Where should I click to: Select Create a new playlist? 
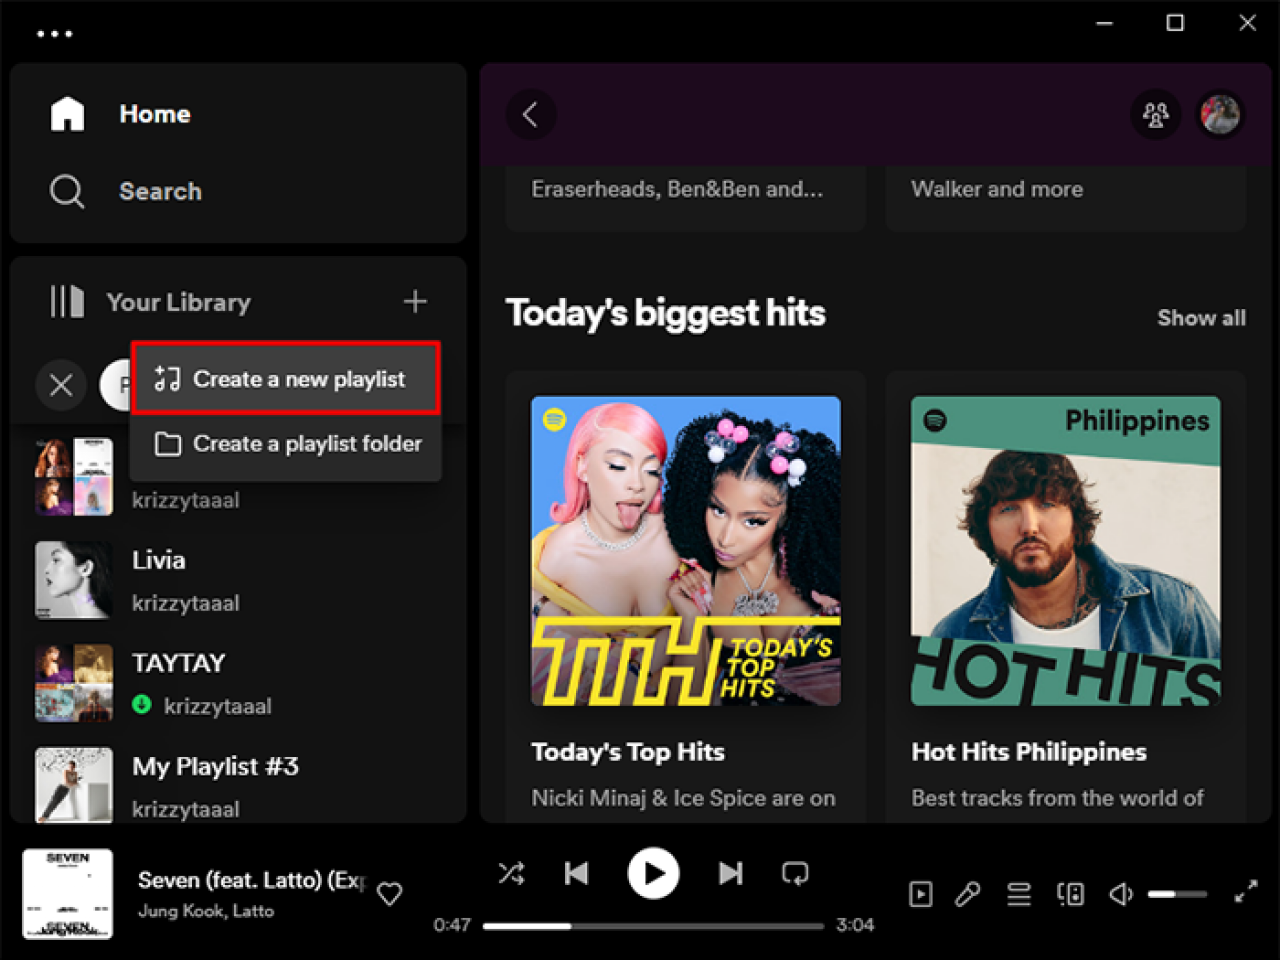point(299,379)
